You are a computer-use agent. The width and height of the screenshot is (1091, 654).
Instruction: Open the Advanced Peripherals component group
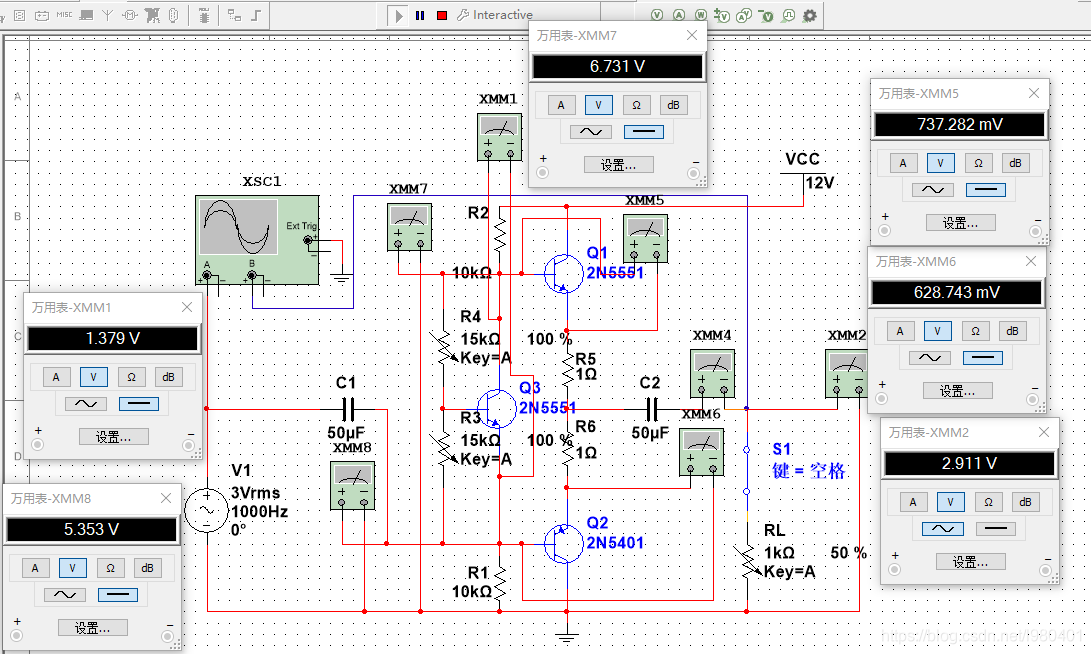coord(86,15)
